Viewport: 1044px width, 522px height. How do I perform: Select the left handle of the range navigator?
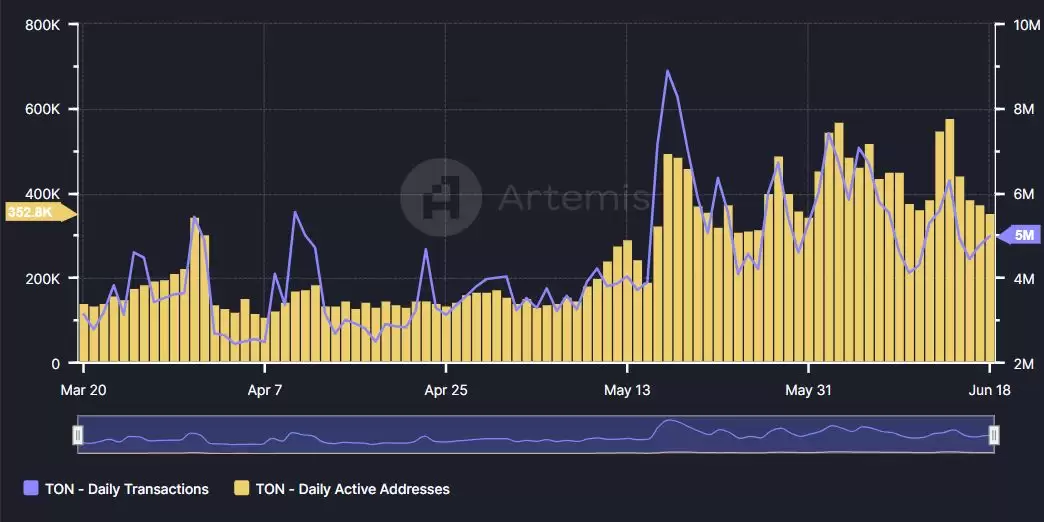coord(78,435)
